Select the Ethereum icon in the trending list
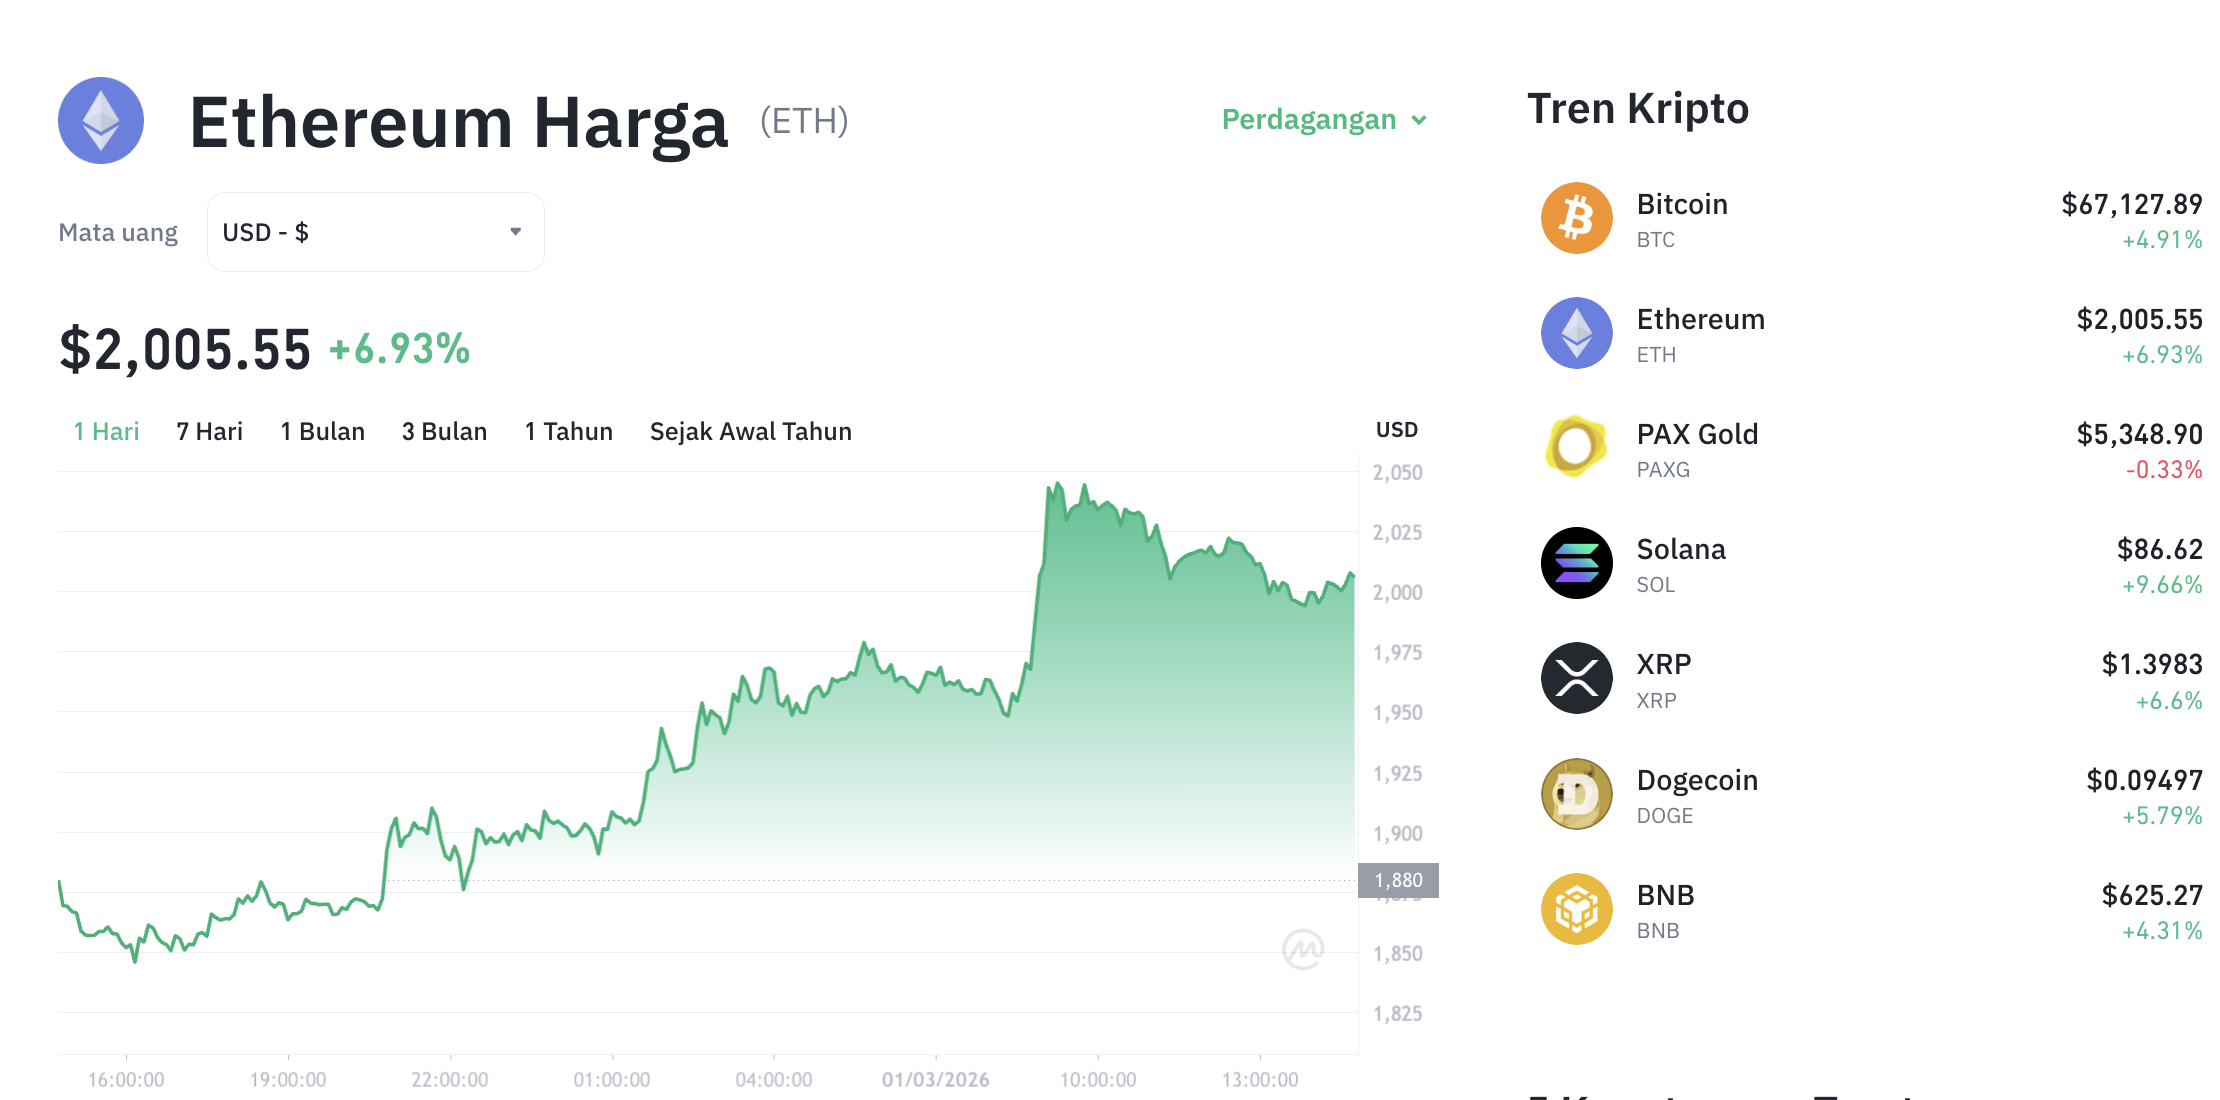2220x1100 pixels. coord(1576,332)
